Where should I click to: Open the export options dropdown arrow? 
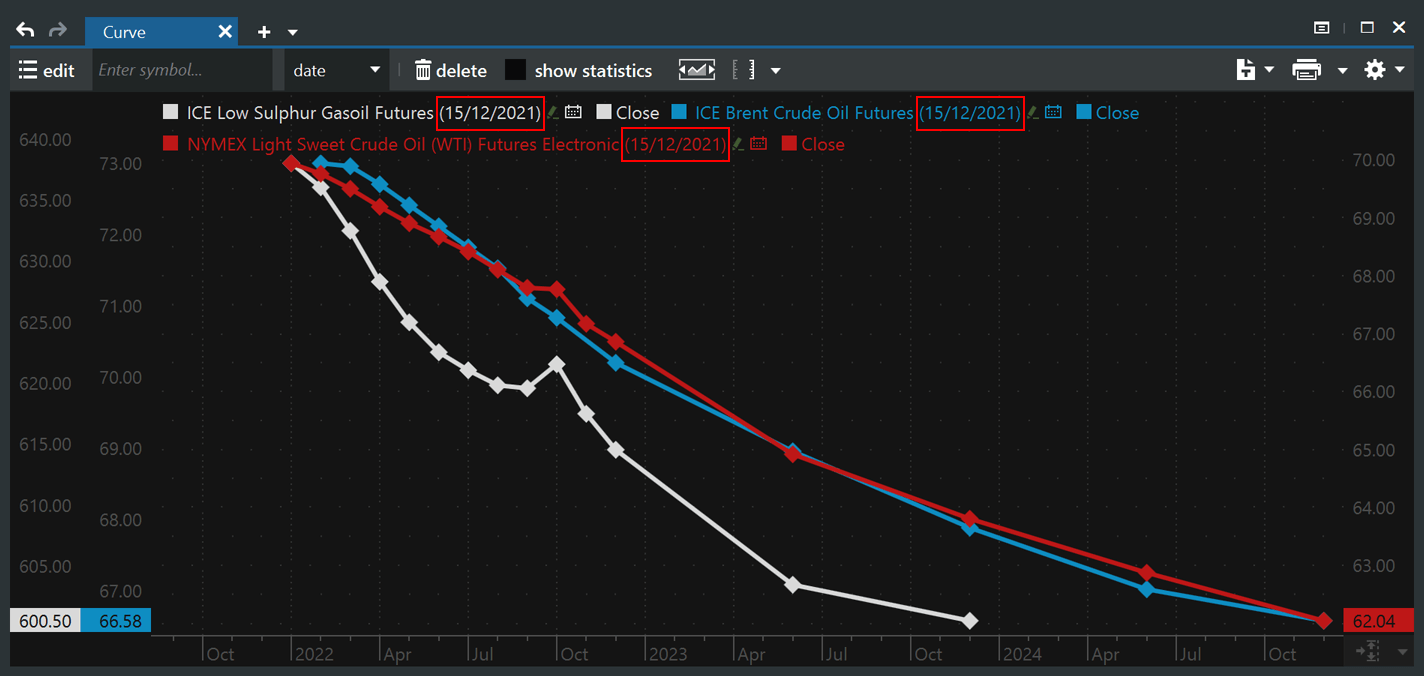click(x=1269, y=70)
